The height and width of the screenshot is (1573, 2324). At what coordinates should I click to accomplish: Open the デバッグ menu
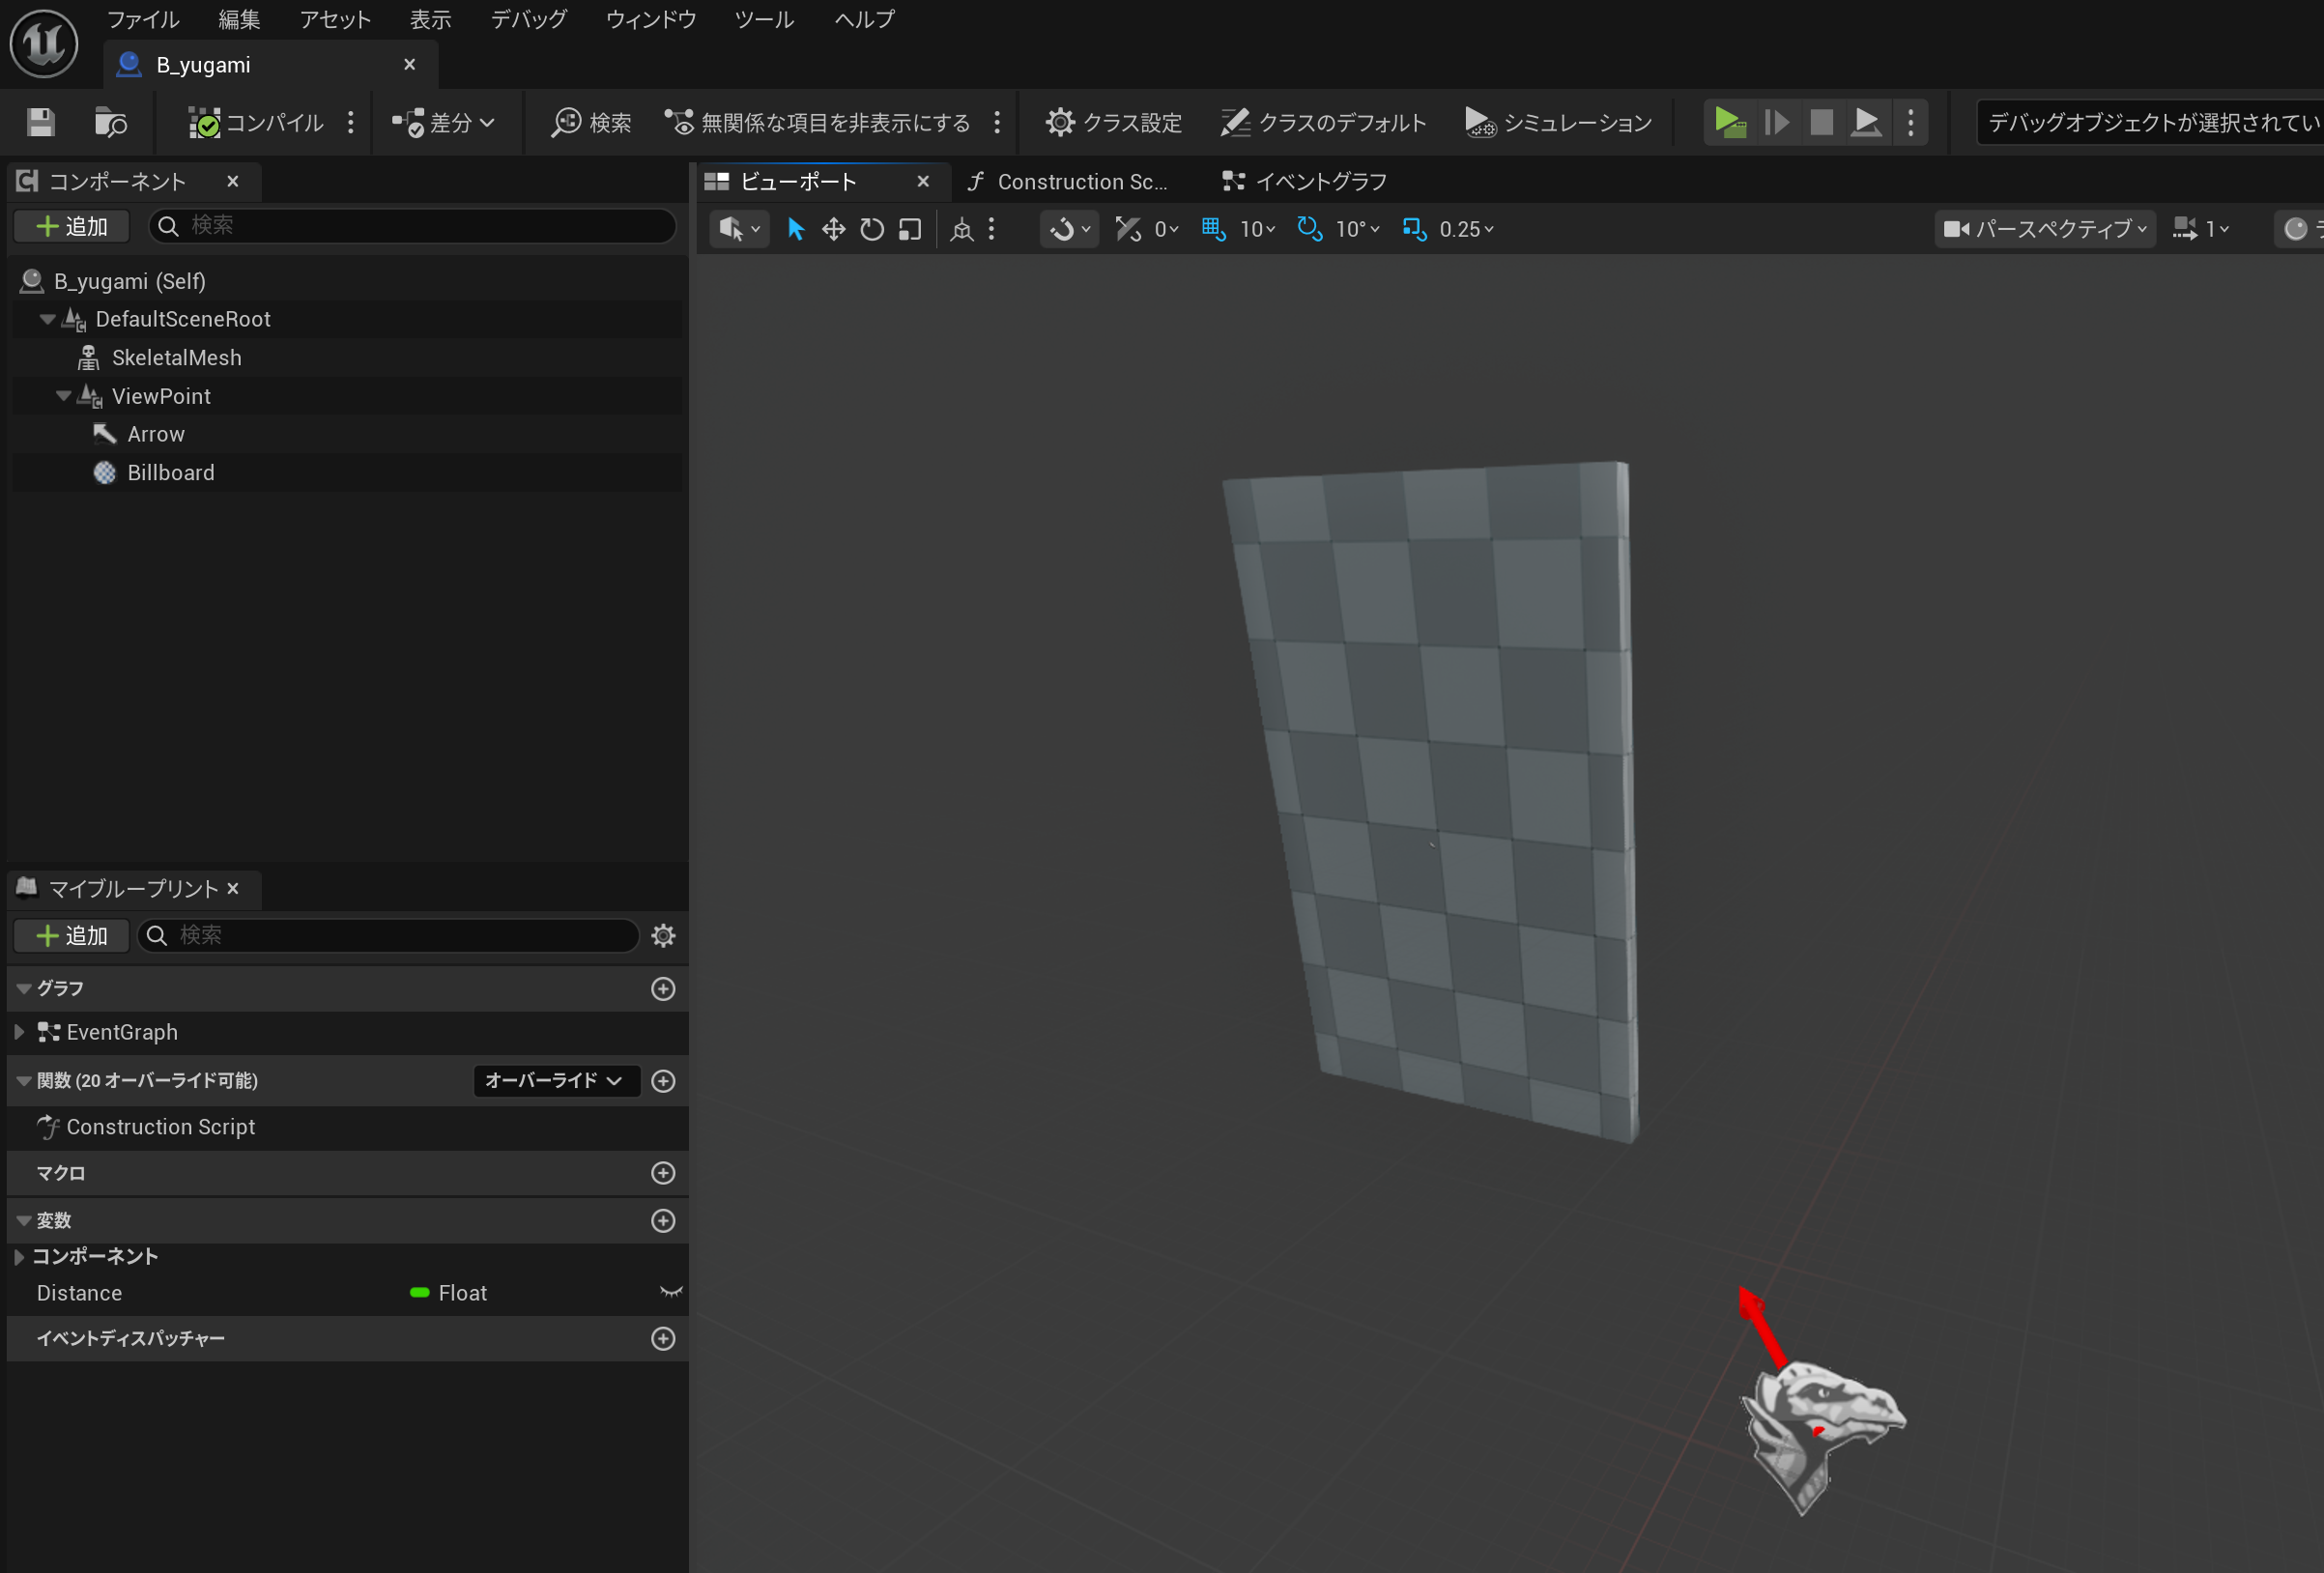point(528,19)
